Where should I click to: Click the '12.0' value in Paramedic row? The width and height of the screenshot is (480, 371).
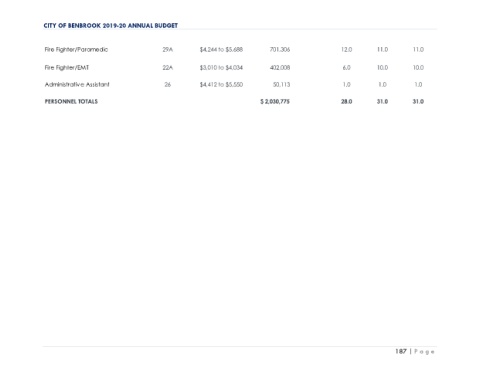click(x=346, y=50)
